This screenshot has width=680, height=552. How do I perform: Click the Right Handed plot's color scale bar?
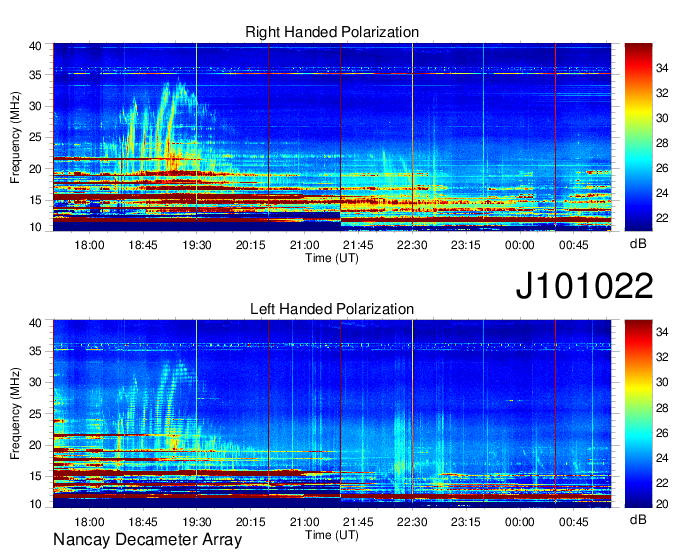pyautogui.click(x=638, y=137)
